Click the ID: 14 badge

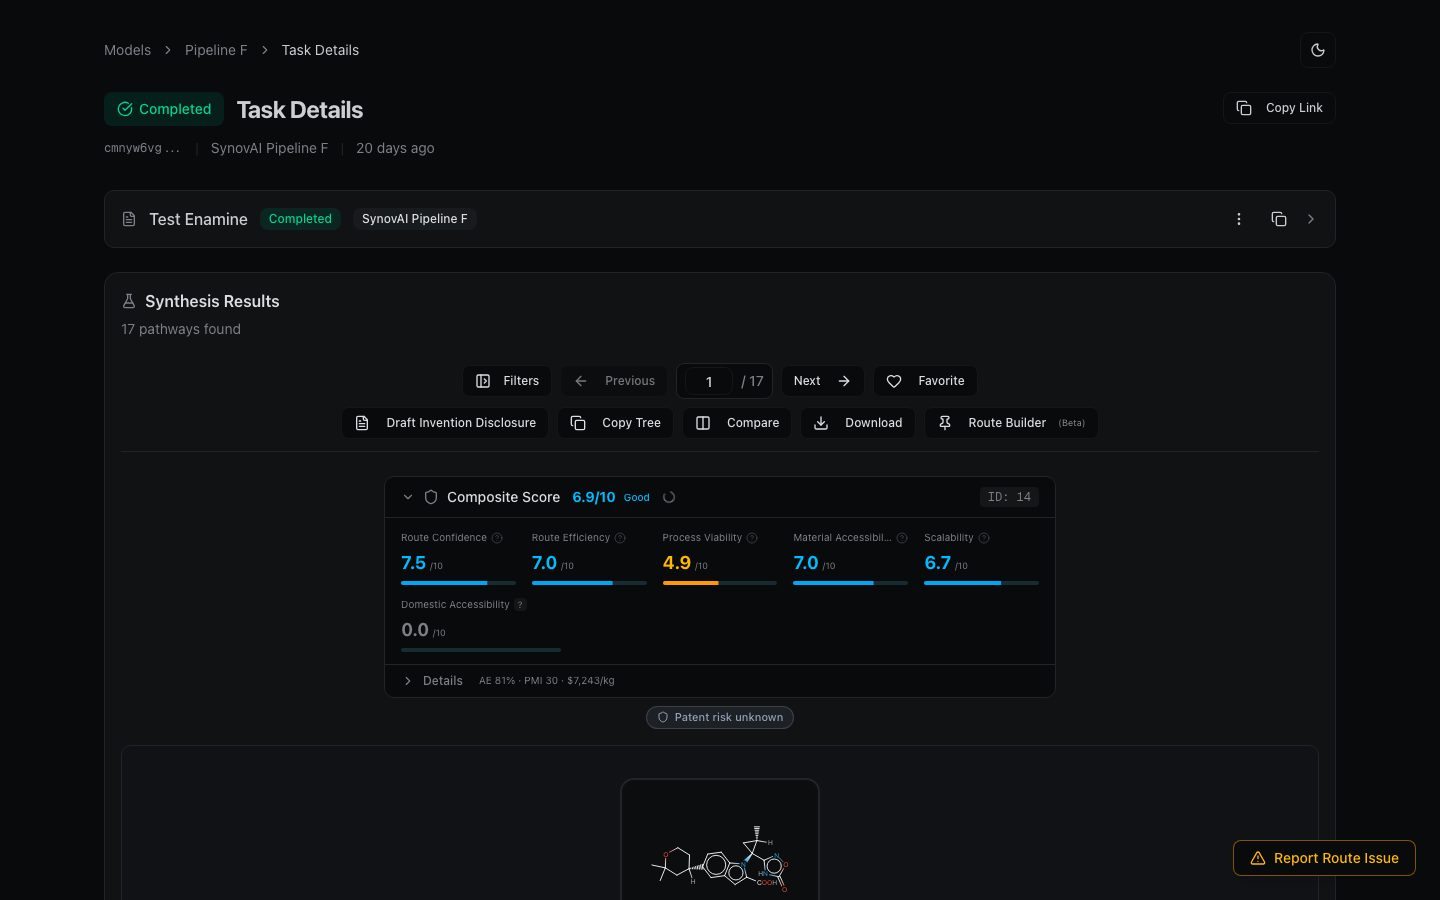click(x=1009, y=497)
